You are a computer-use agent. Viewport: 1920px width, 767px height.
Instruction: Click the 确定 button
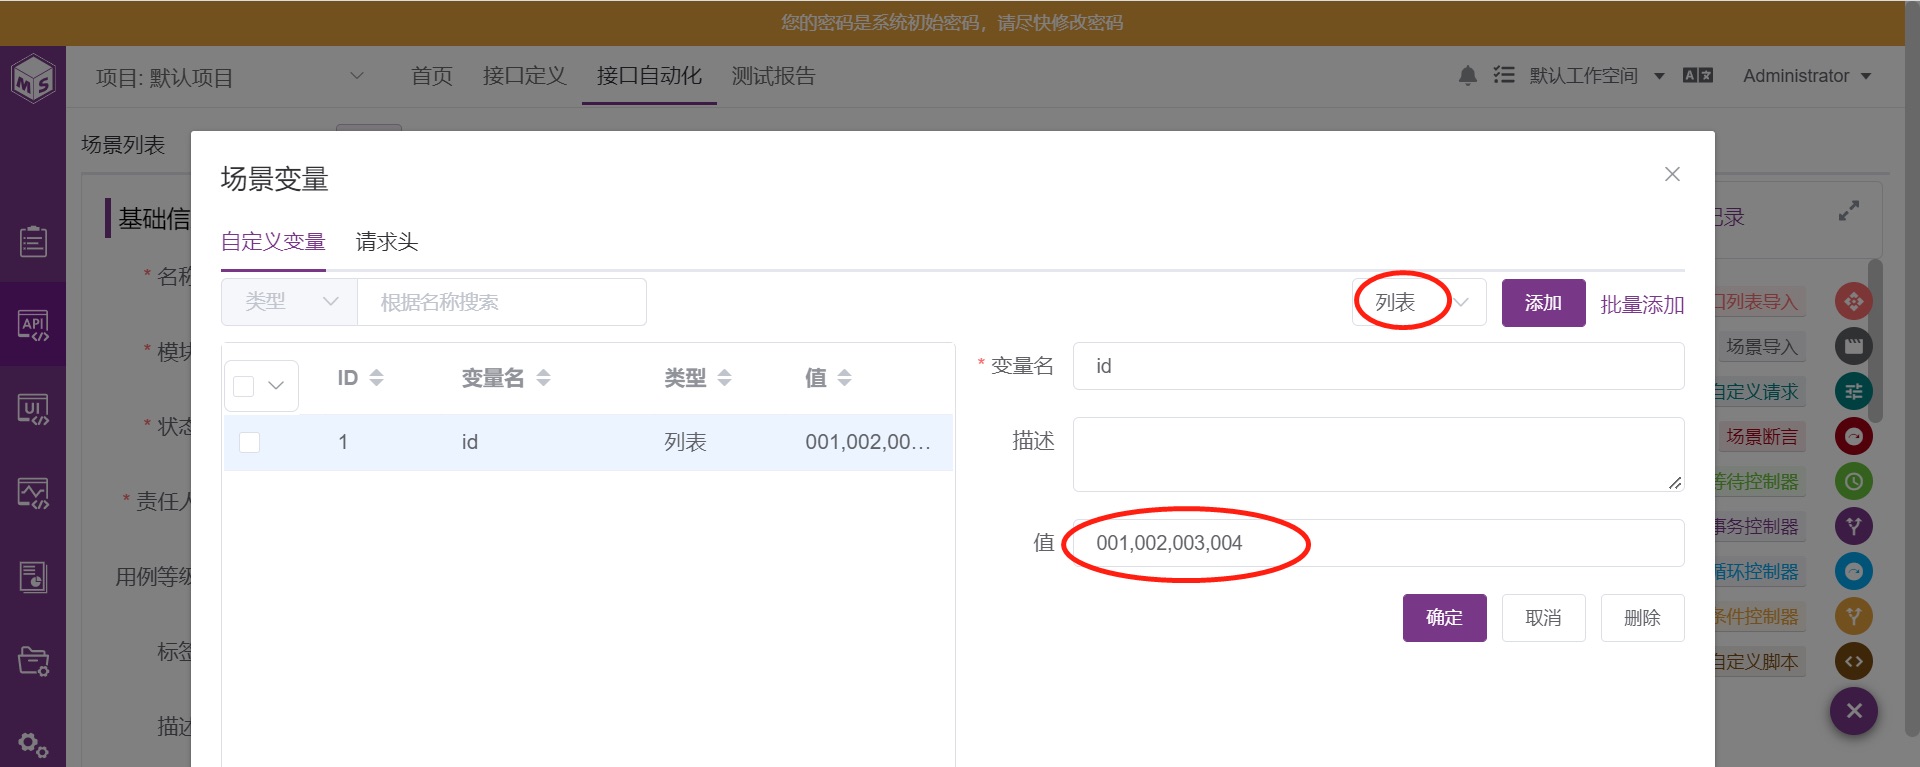pyautogui.click(x=1444, y=618)
